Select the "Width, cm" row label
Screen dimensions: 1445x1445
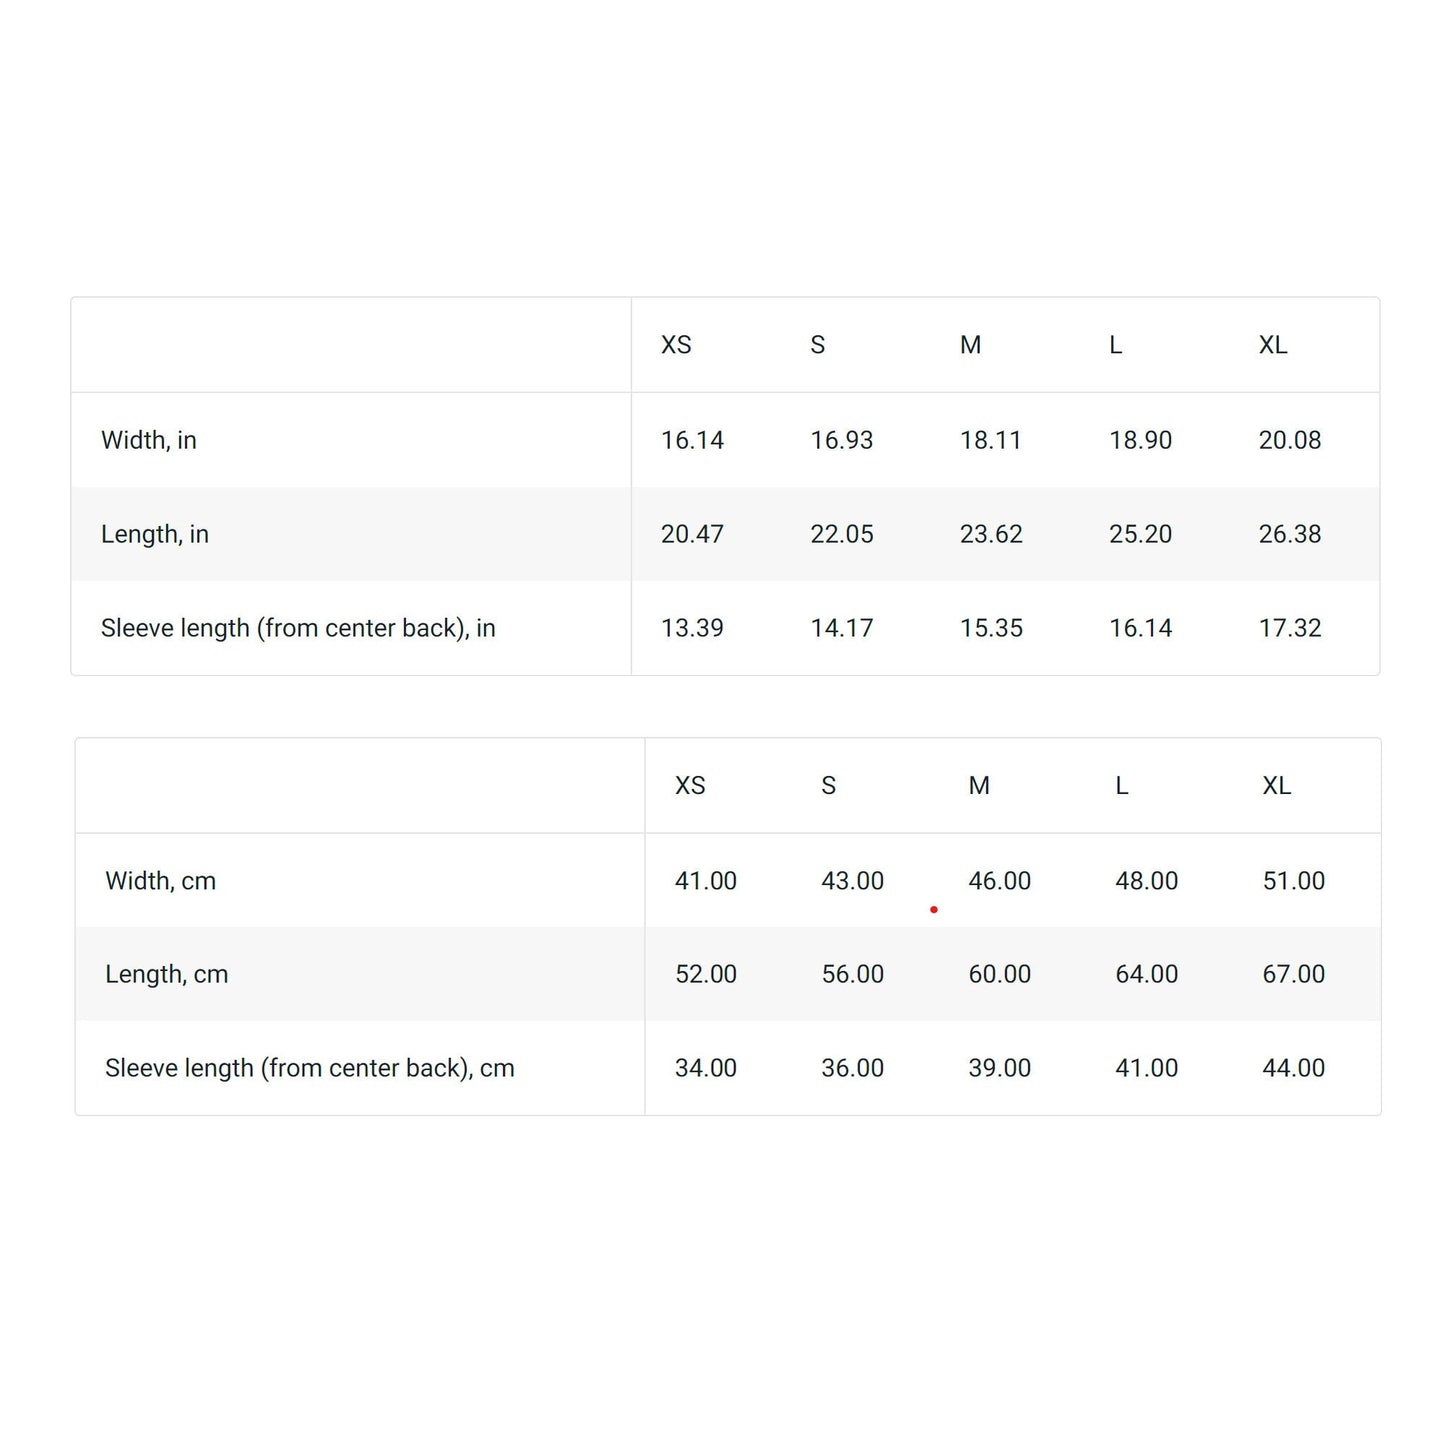(161, 881)
